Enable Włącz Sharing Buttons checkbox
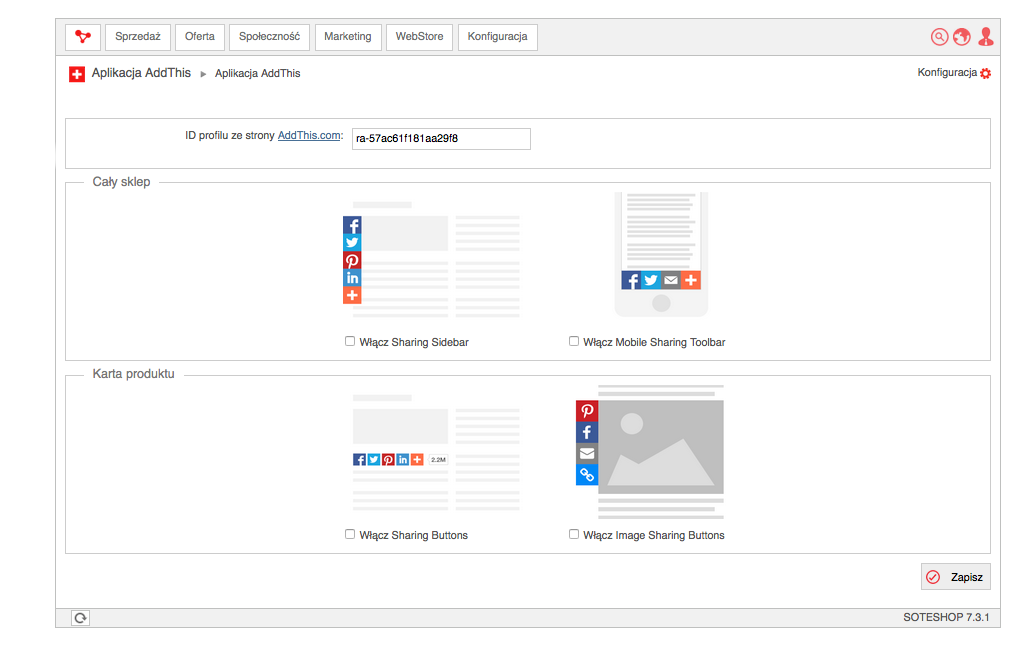This screenshot has height=668, width=1027. pos(350,534)
